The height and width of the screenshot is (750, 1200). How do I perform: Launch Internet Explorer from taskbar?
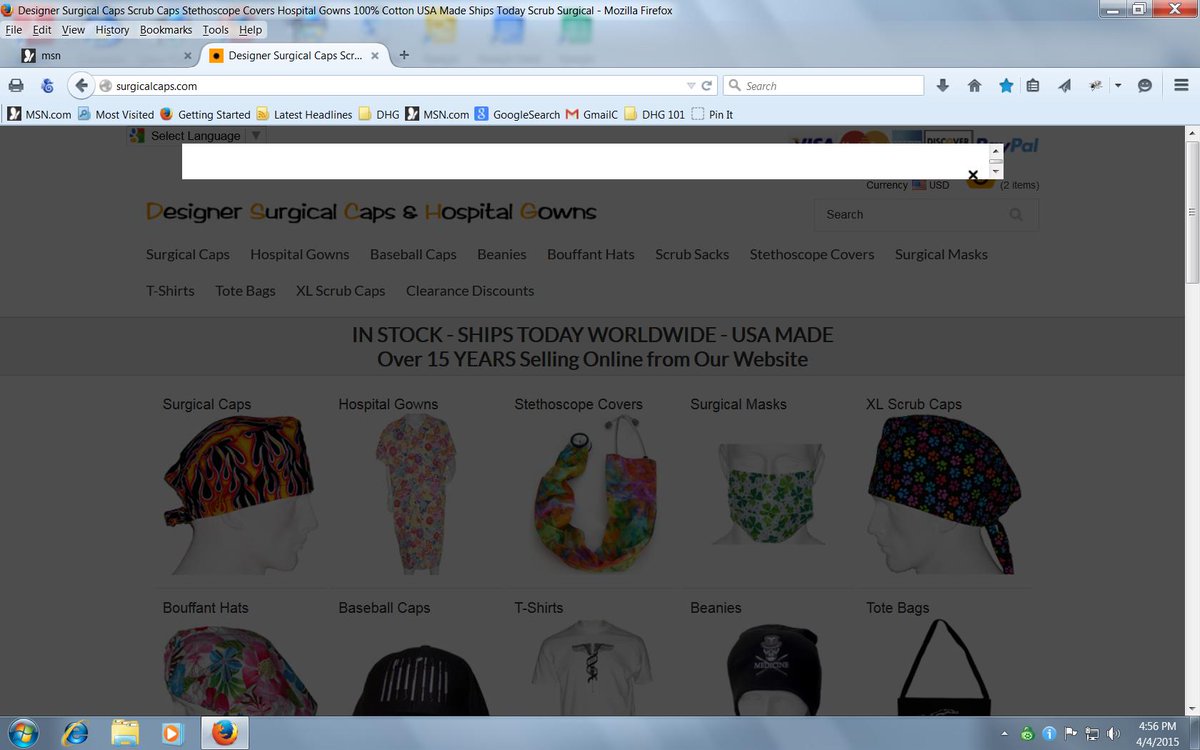pyautogui.click(x=76, y=733)
